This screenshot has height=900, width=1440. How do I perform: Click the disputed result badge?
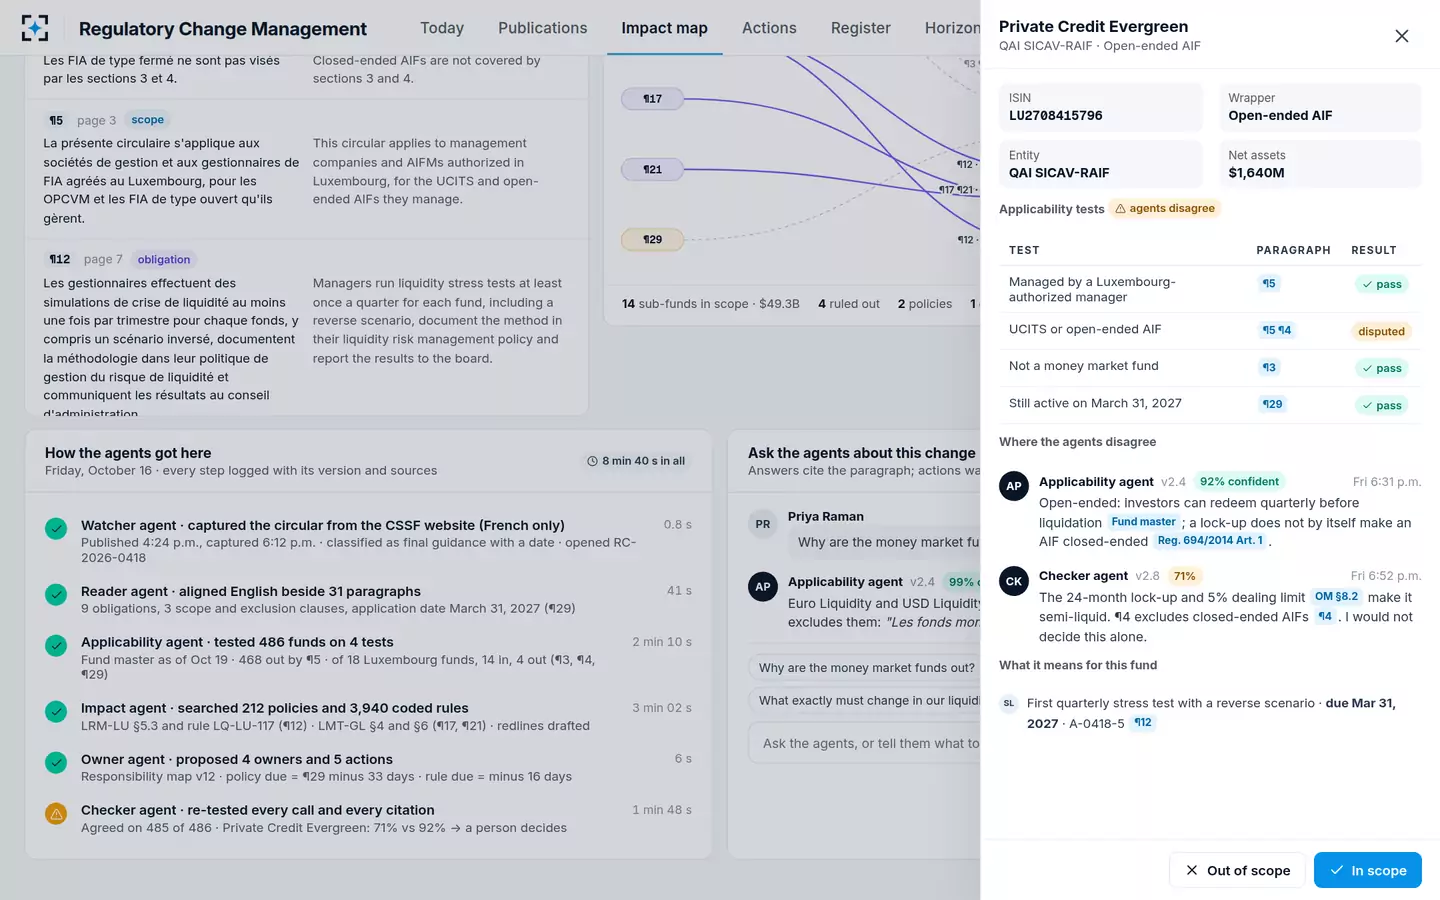click(x=1381, y=331)
